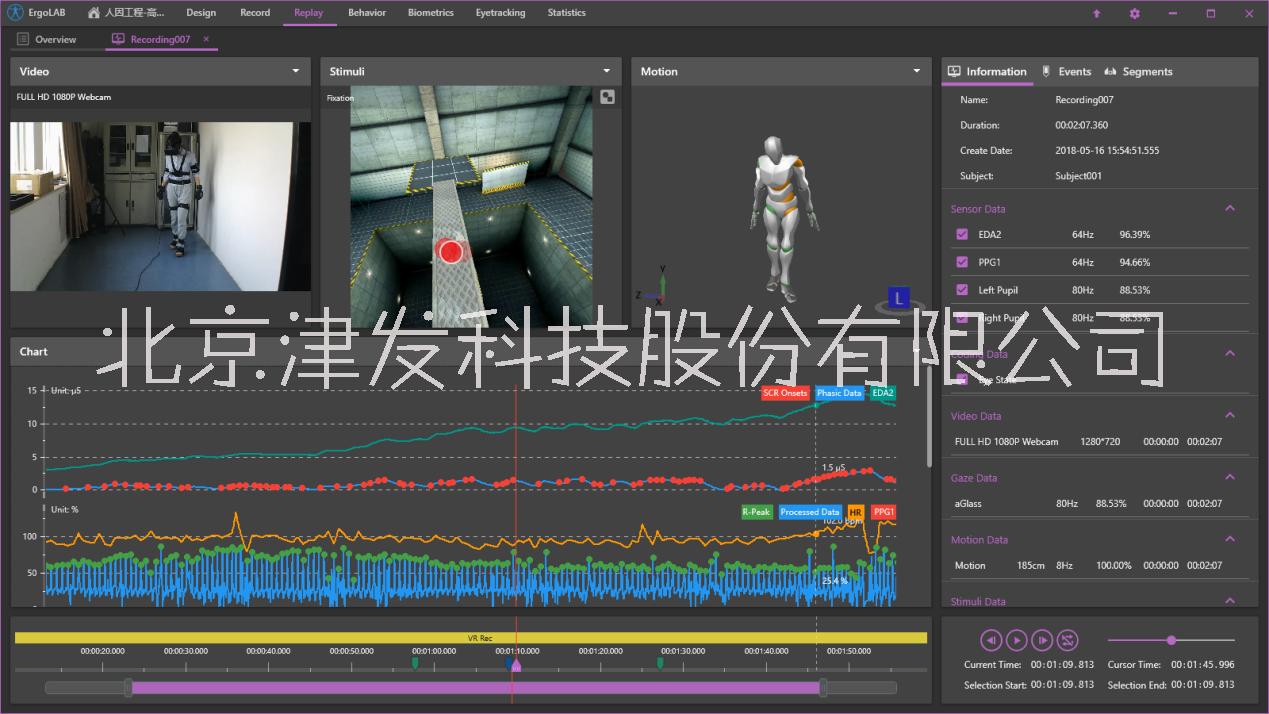Grab the left handle of timeline range bar
Image resolution: width=1269 pixels, height=714 pixels.
(x=128, y=687)
